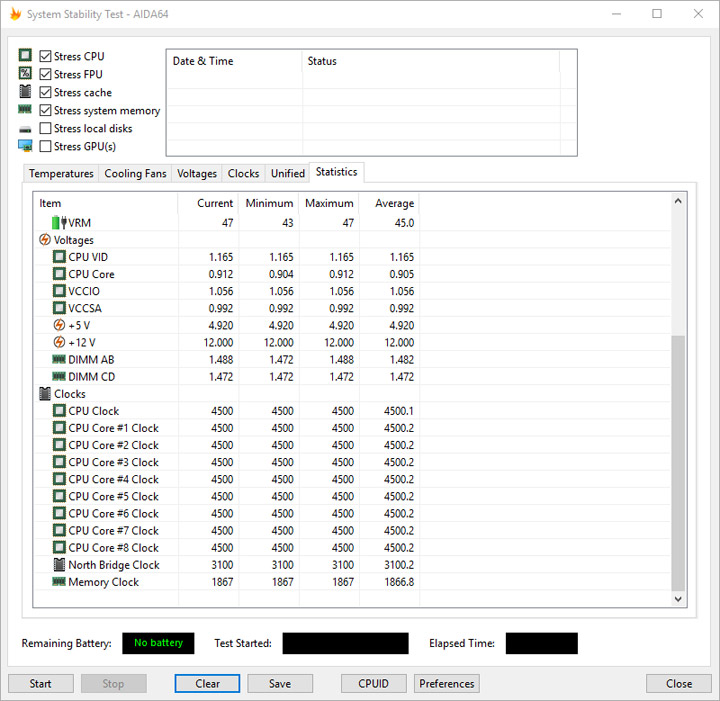Click the chip icon beside Stress cache
Image resolution: width=720 pixels, height=701 pixels.
(x=25, y=92)
